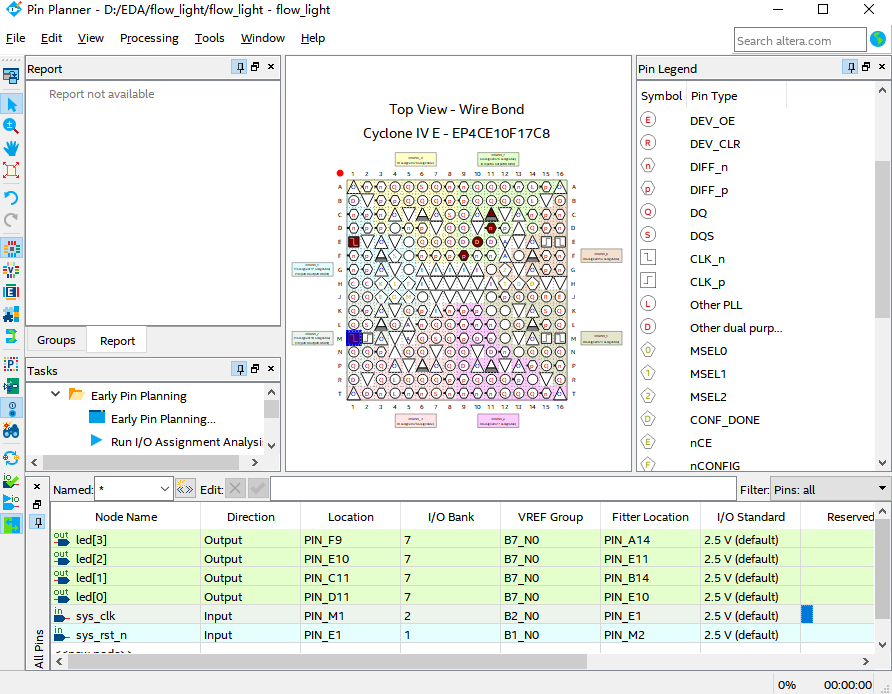Click in the Search altera.com field
The height and width of the screenshot is (694, 892).
(800, 40)
